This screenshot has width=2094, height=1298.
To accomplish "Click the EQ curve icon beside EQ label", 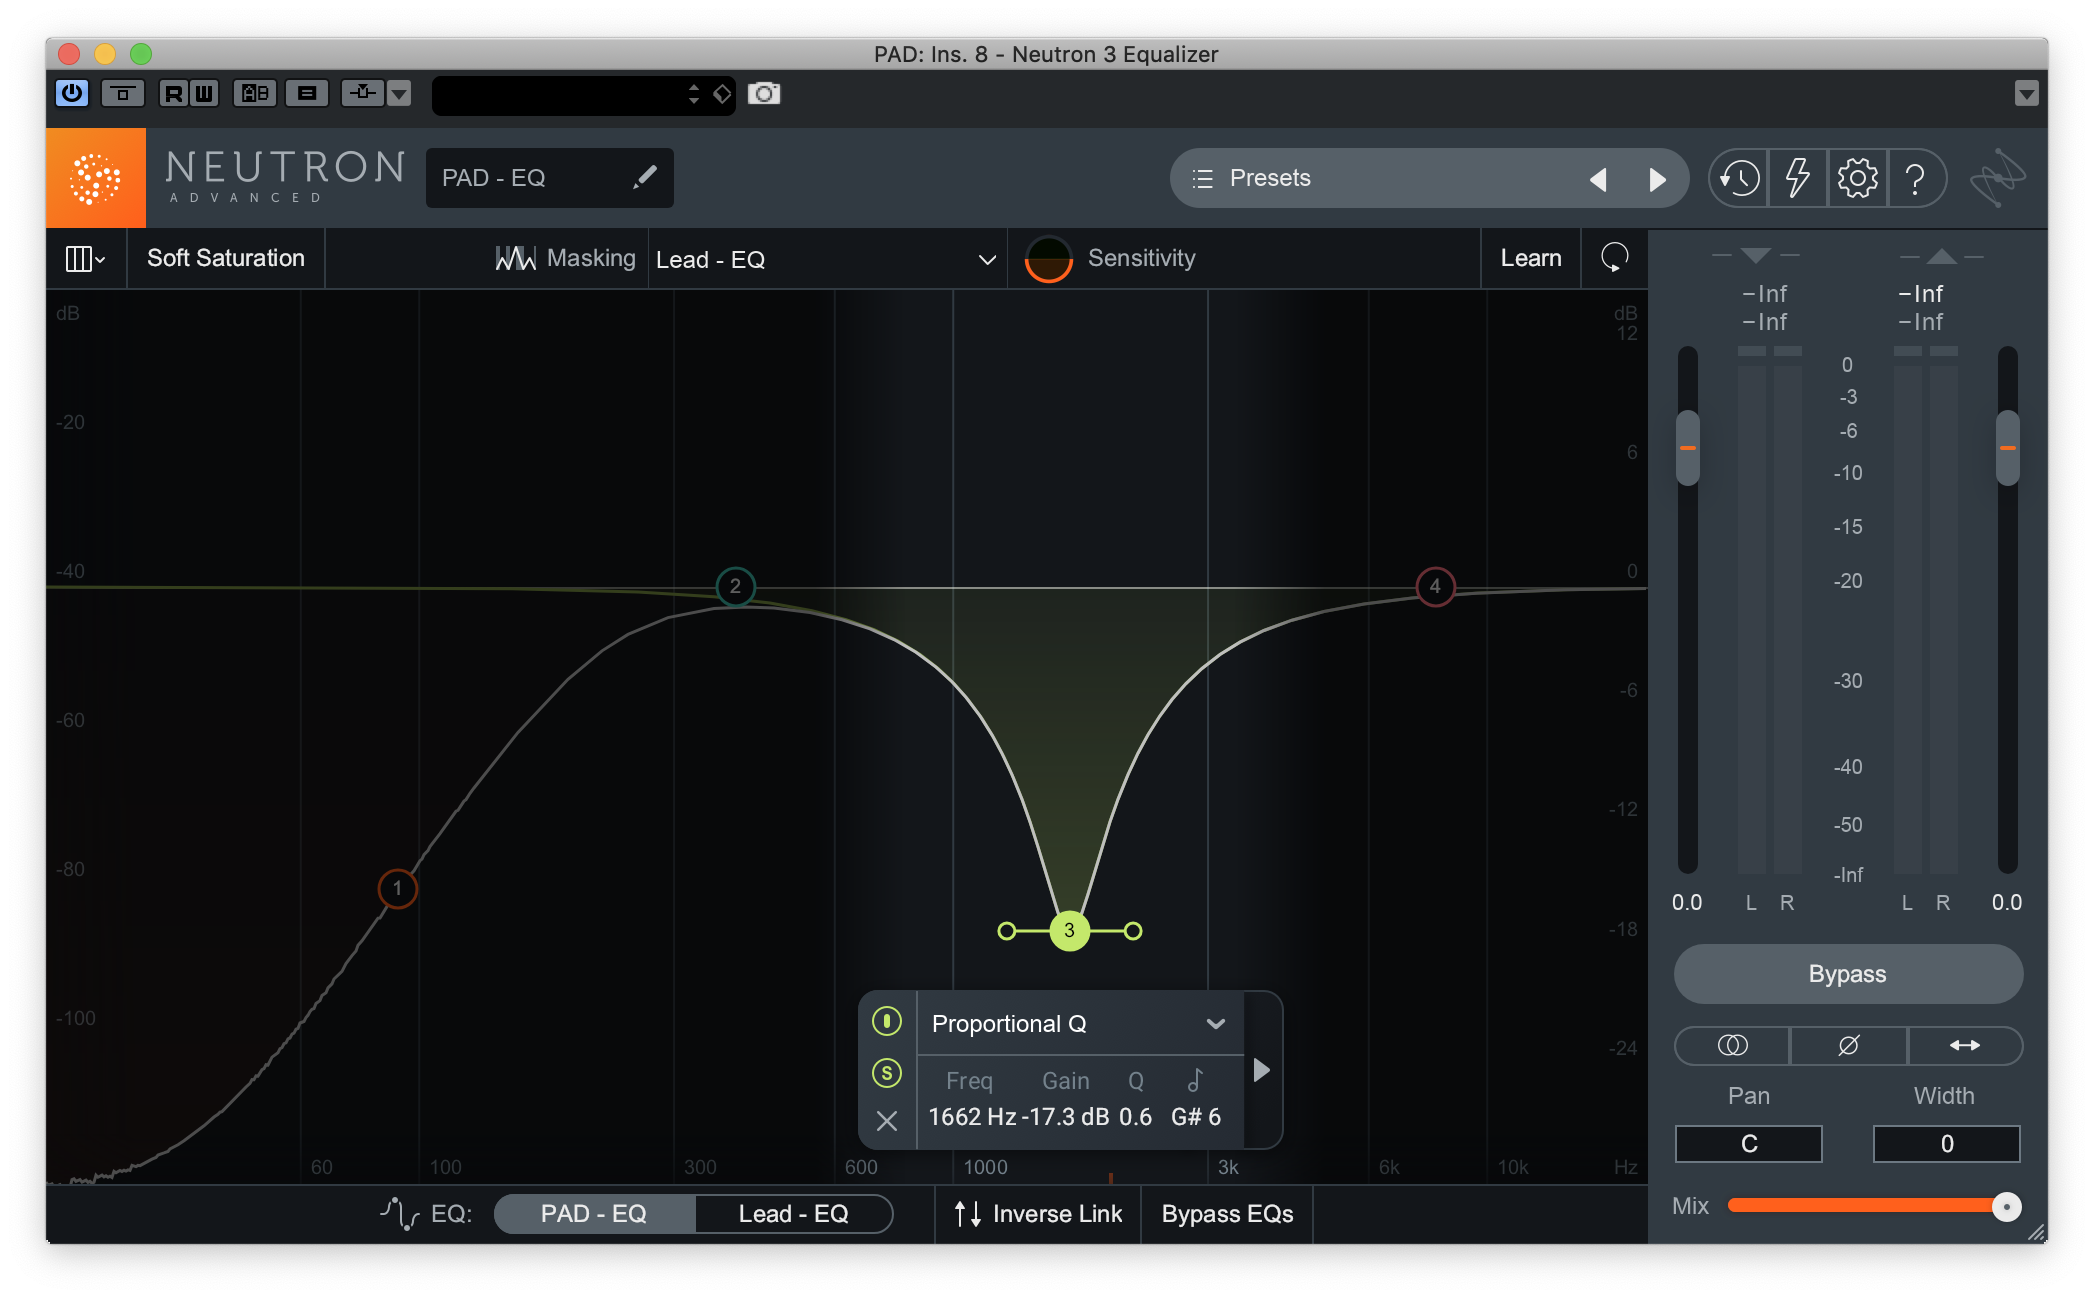I will [x=399, y=1214].
